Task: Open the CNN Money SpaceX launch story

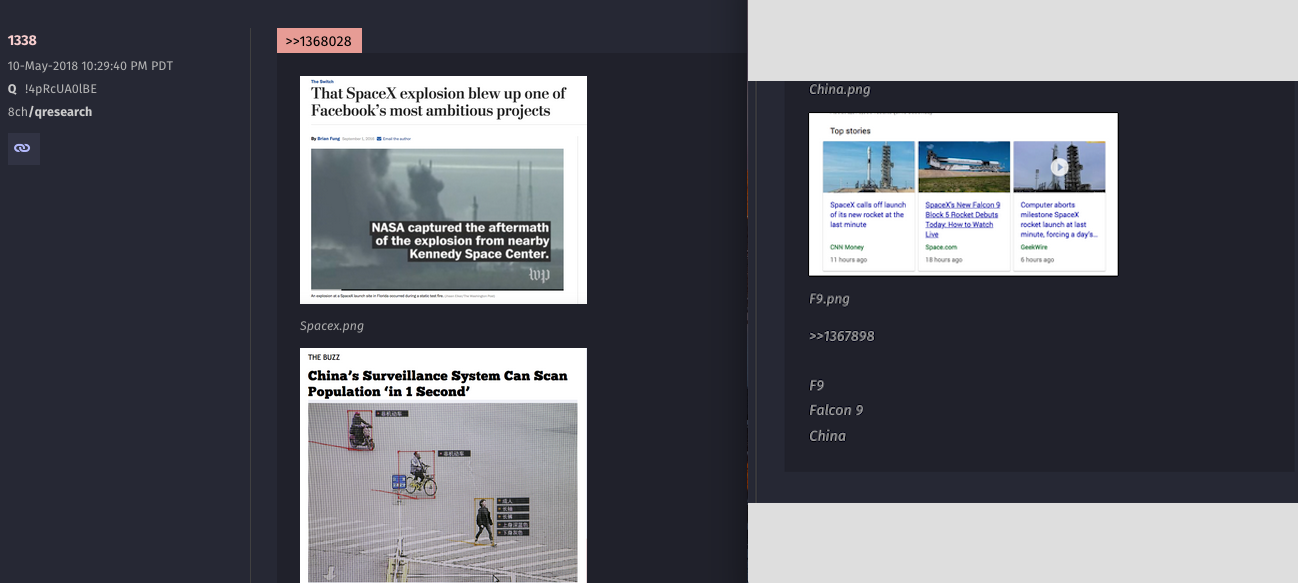Action: click(867, 214)
